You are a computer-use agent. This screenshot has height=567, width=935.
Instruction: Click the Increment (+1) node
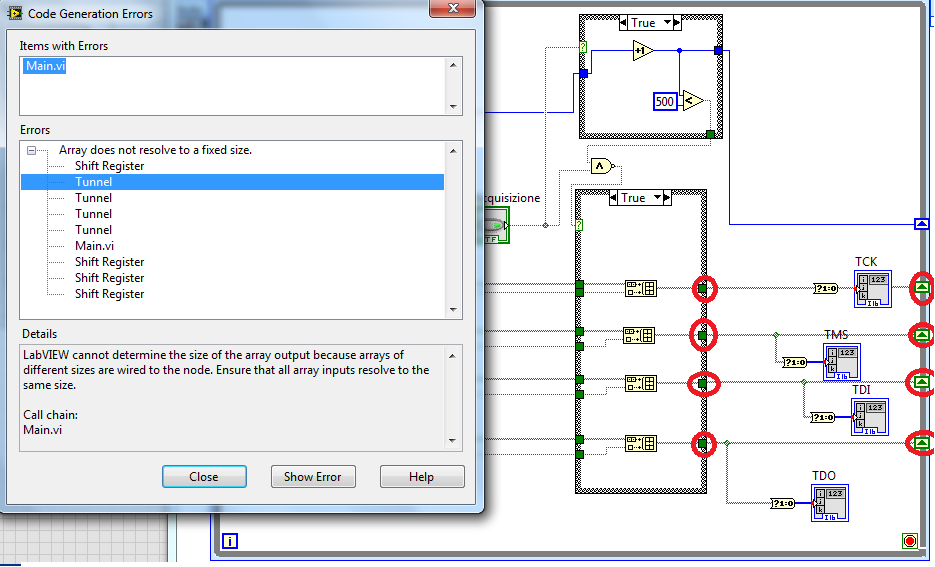coord(642,50)
